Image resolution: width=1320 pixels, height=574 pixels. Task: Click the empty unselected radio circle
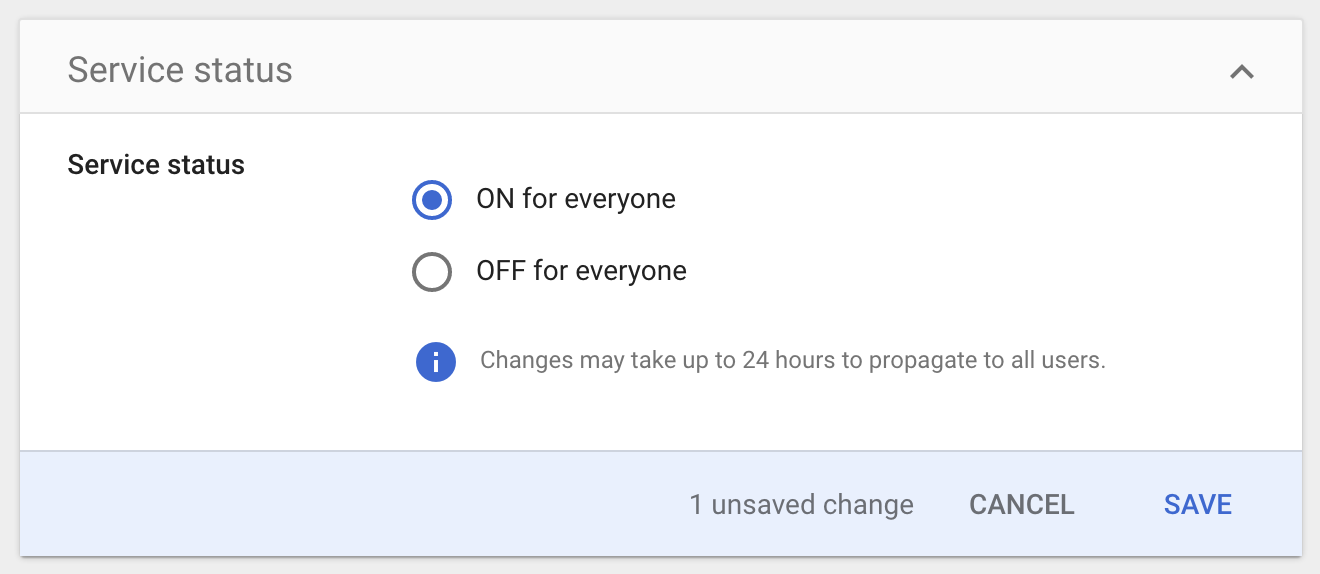click(432, 272)
